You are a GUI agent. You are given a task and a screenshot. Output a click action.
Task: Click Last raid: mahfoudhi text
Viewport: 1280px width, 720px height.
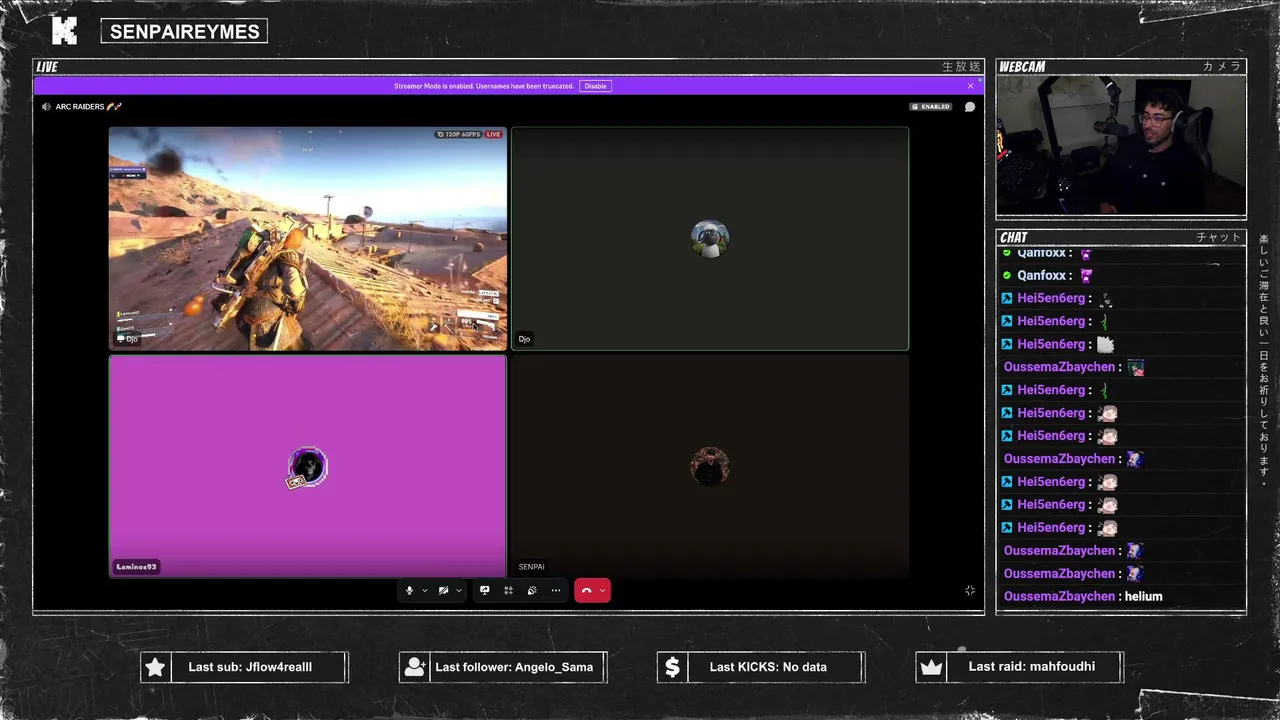(x=1032, y=666)
